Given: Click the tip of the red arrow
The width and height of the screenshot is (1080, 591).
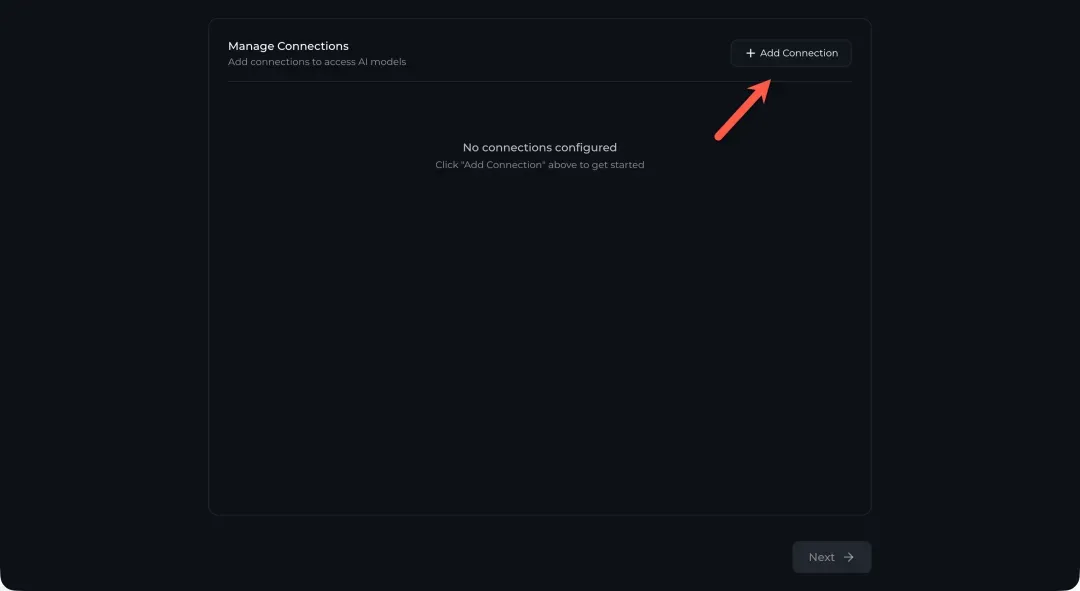Looking at the screenshot, I should tap(767, 83).
